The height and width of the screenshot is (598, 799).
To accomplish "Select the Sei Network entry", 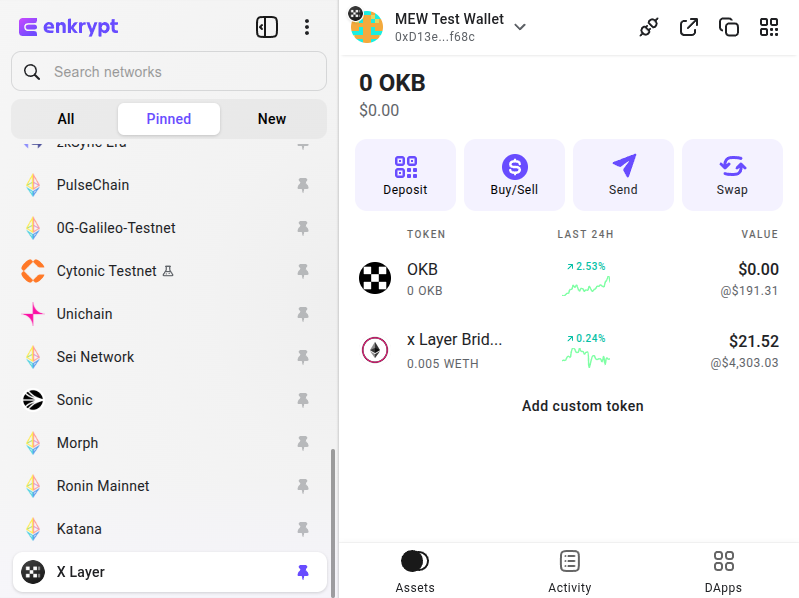I will coord(95,357).
